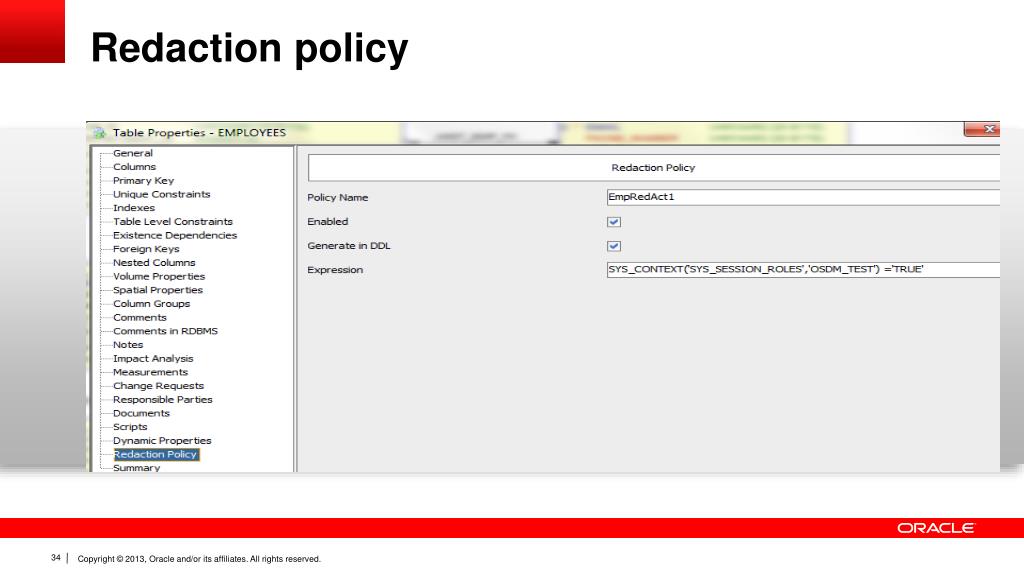Viewport: 1024px width, 576px height.
Task: Select the highlighted Redaction Policy entry
Action: (x=155, y=455)
